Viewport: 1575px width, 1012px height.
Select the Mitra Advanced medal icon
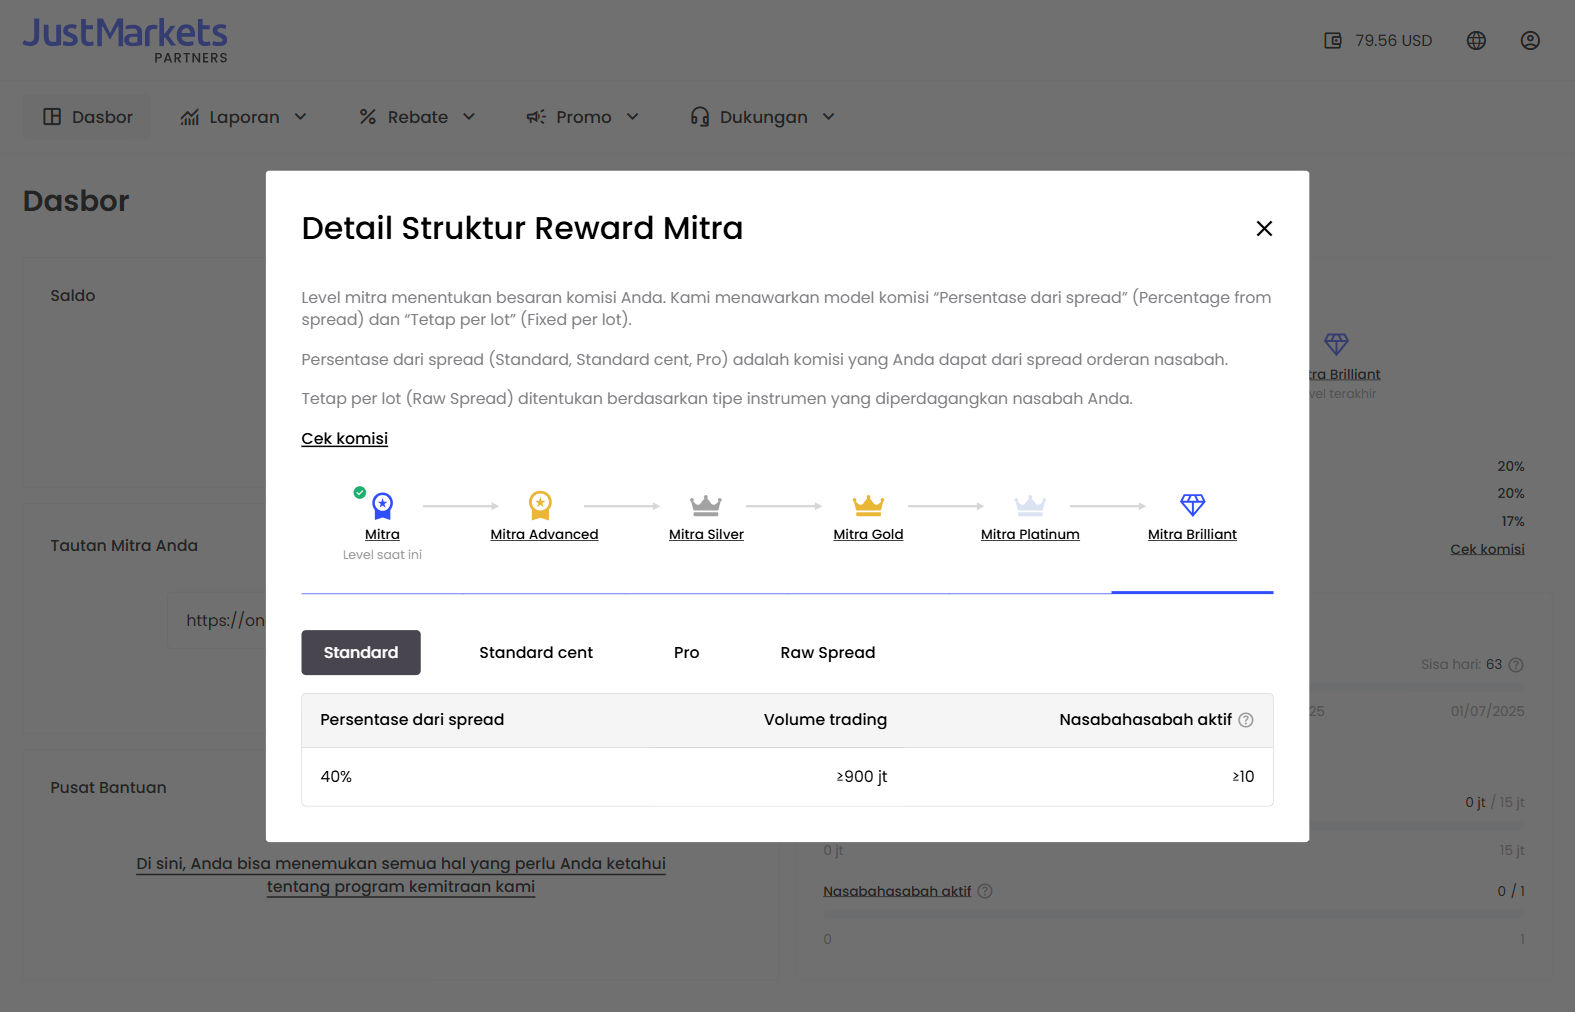(x=540, y=505)
